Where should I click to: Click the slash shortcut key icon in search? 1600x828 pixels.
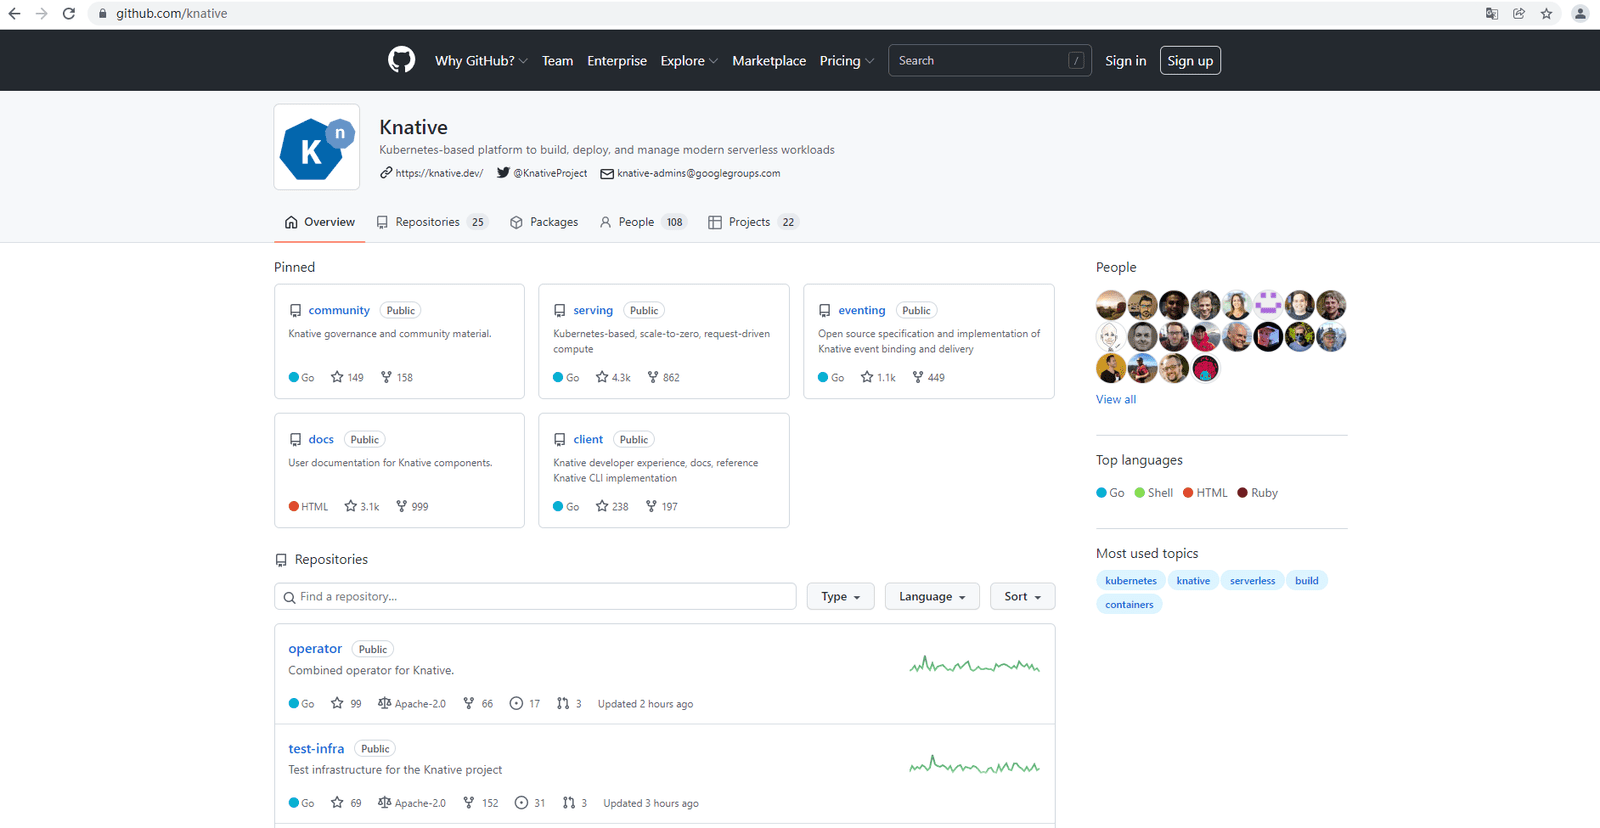click(1076, 61)
